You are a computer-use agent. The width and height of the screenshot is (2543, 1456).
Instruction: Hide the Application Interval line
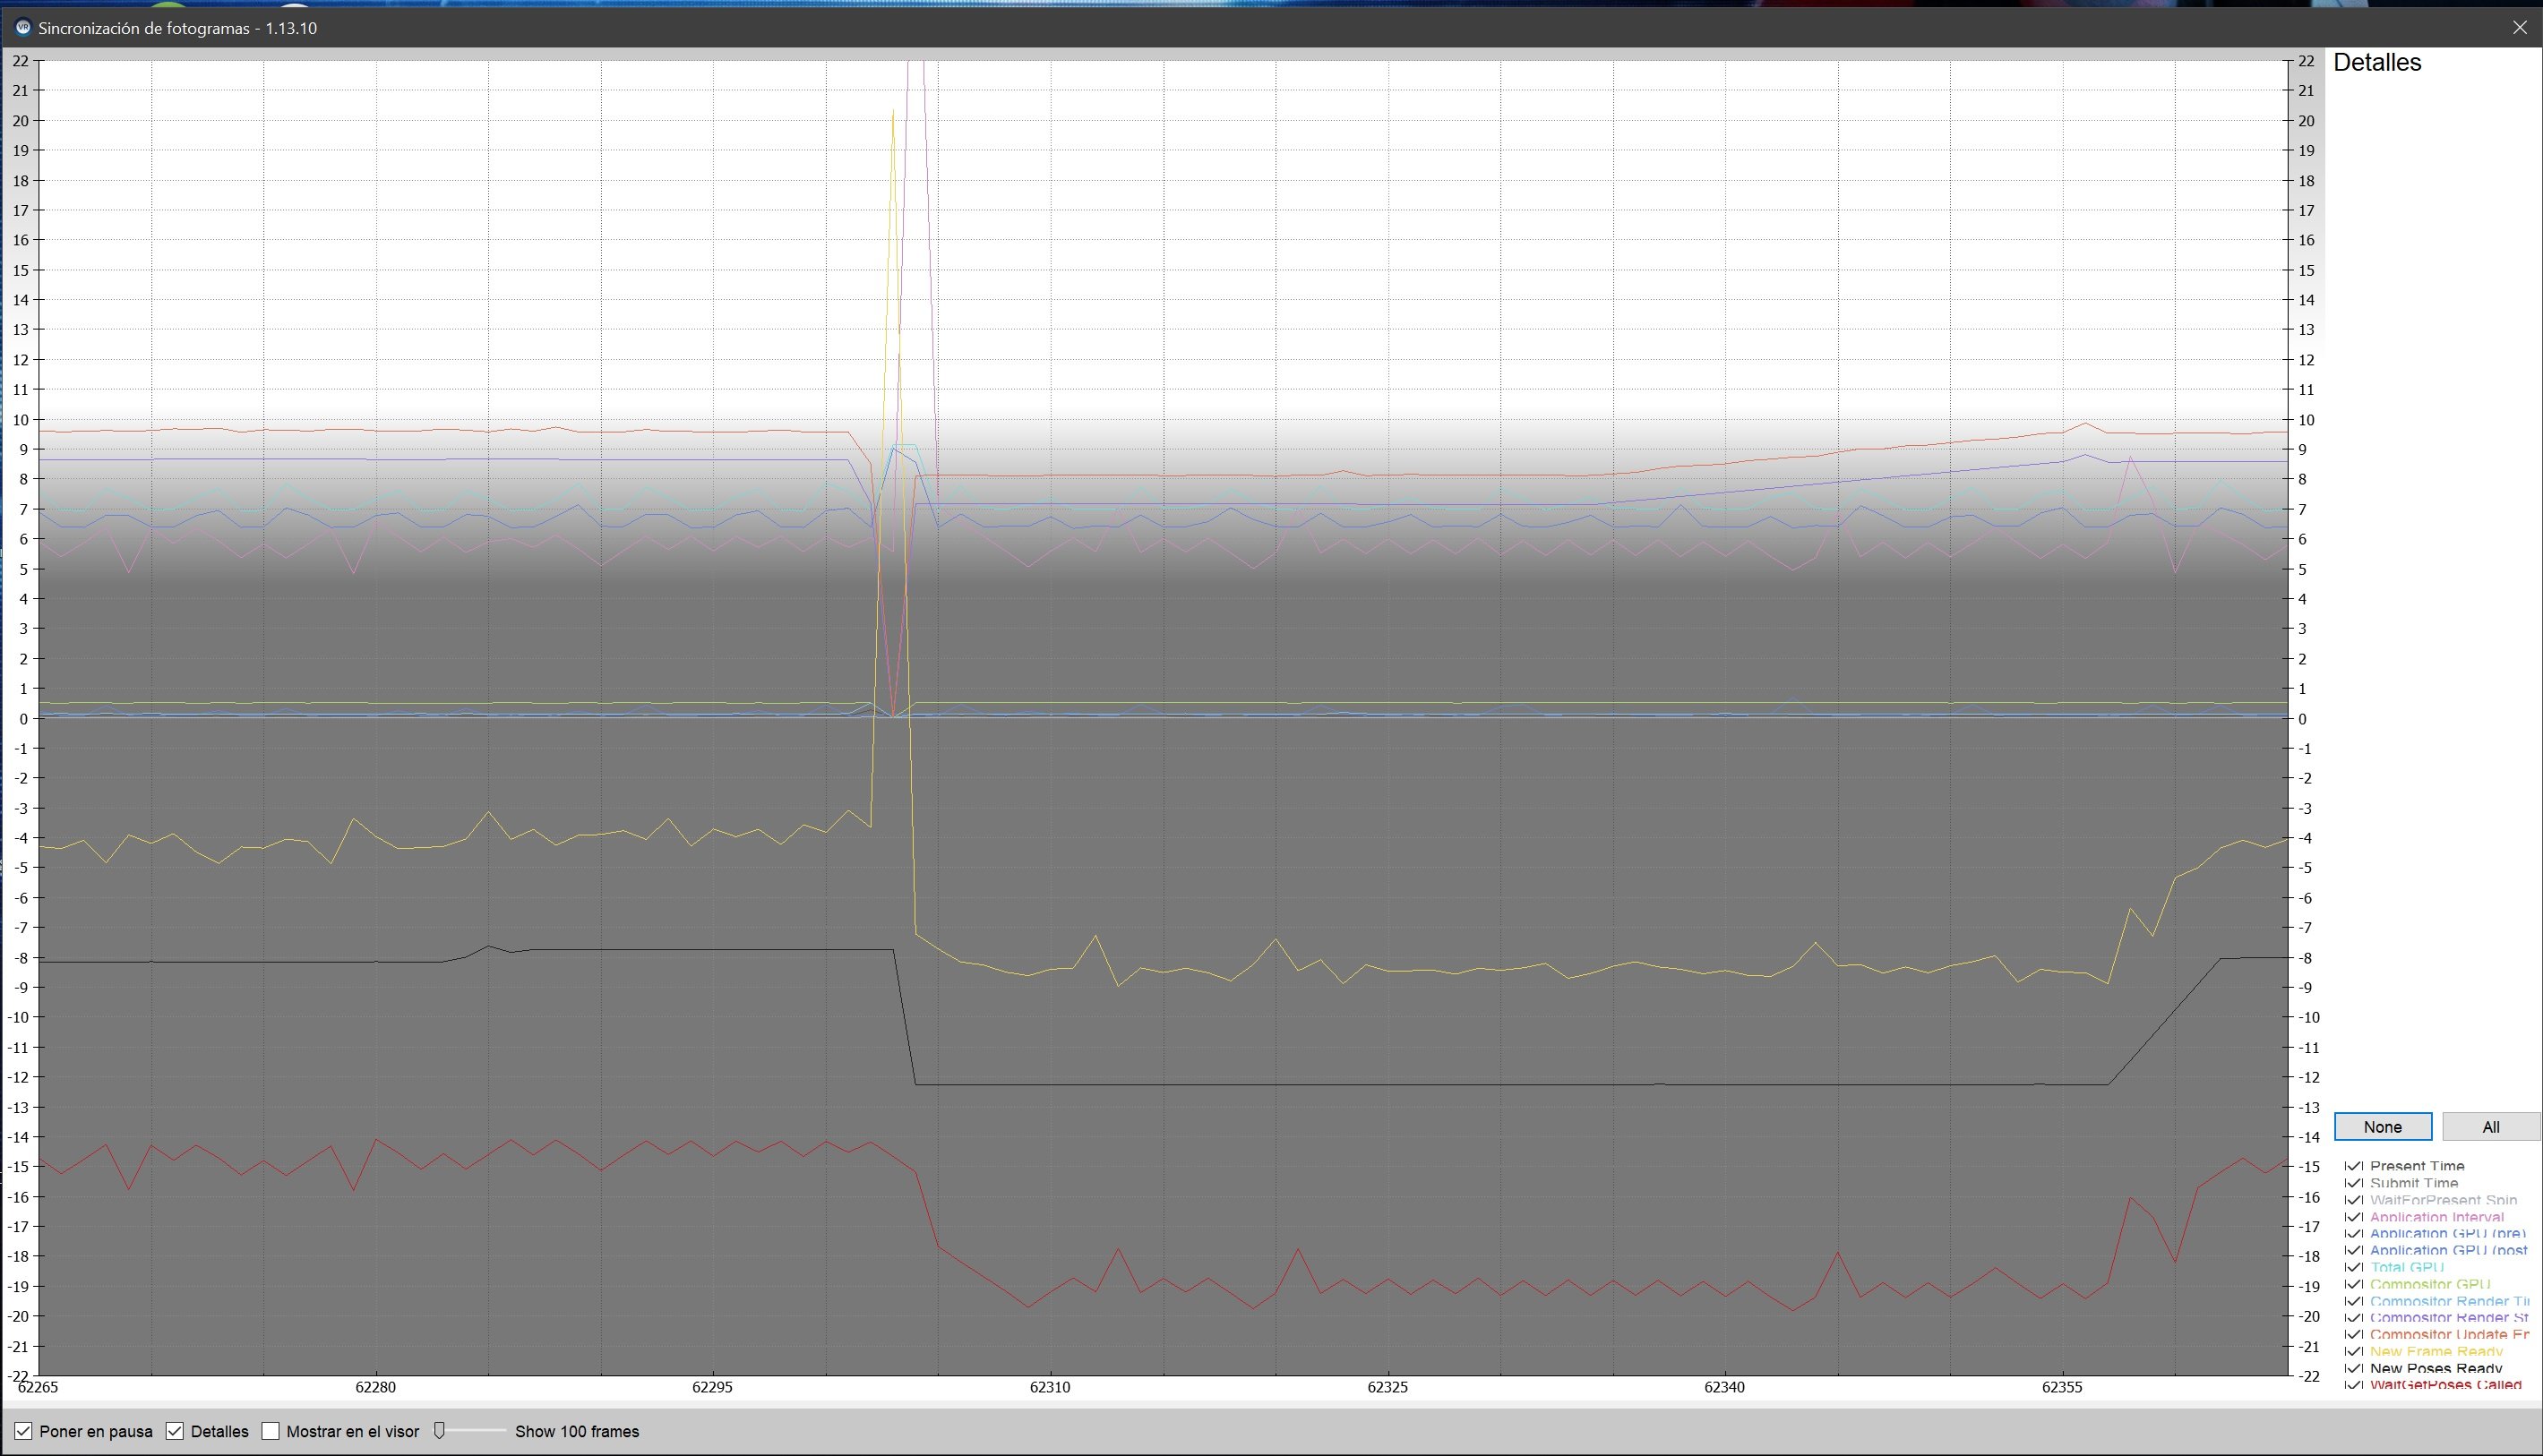tap(2354, 1217)
